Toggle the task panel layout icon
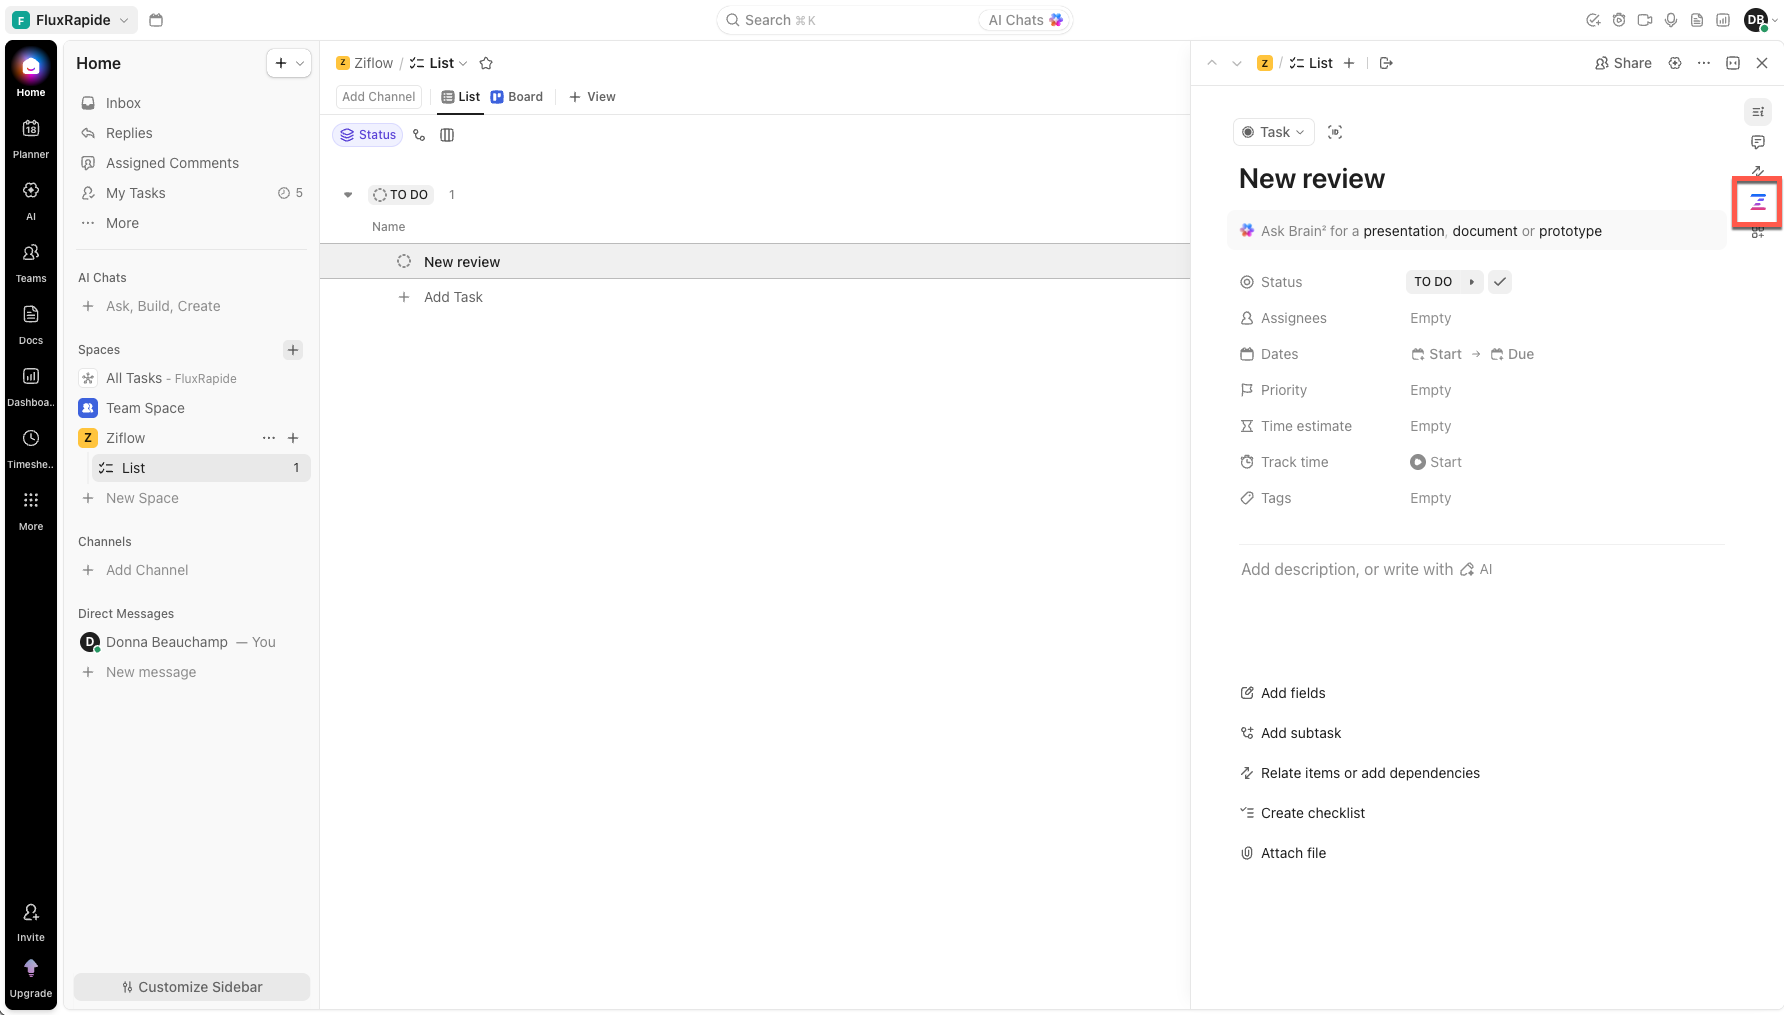 [x=1733, y=63]
